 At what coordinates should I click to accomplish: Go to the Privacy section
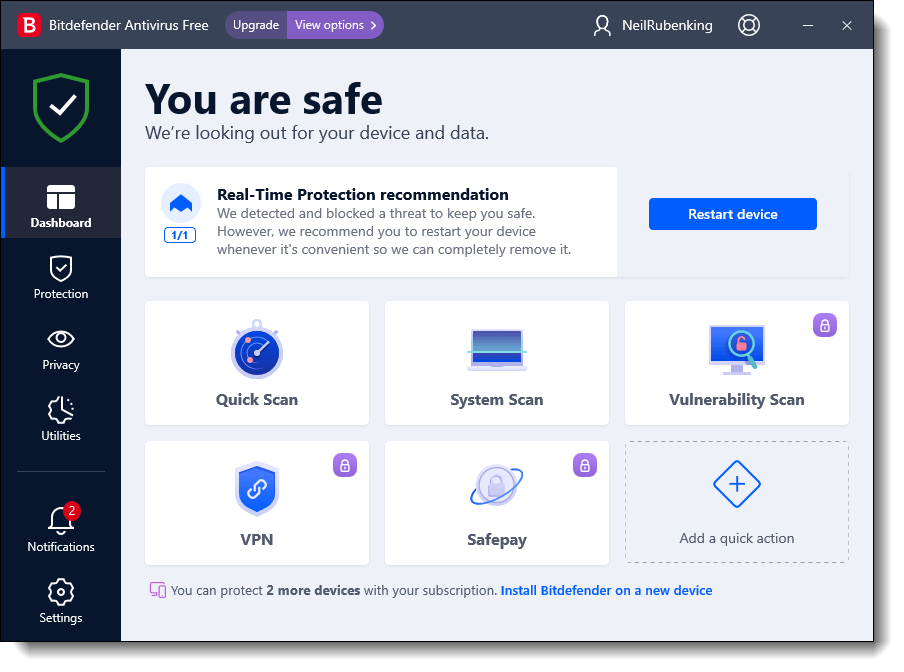click(61, 349)
